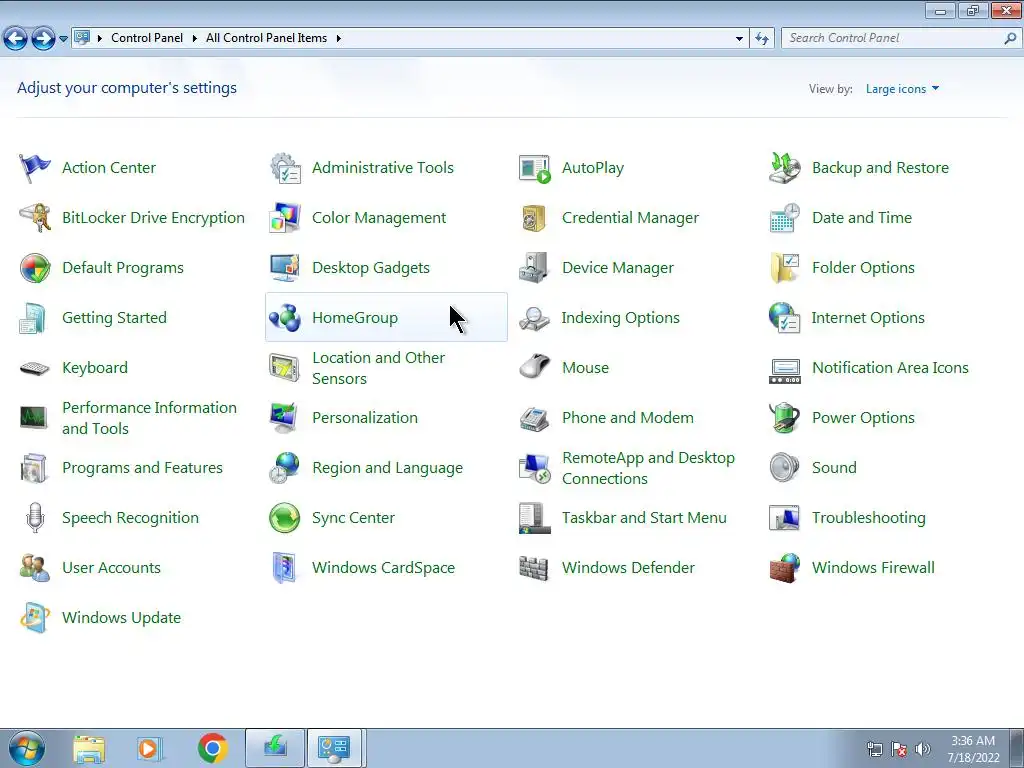Screen dimensions: 1024x768
Task: Open the Sound speaker icon
Action: pos(784,468)
